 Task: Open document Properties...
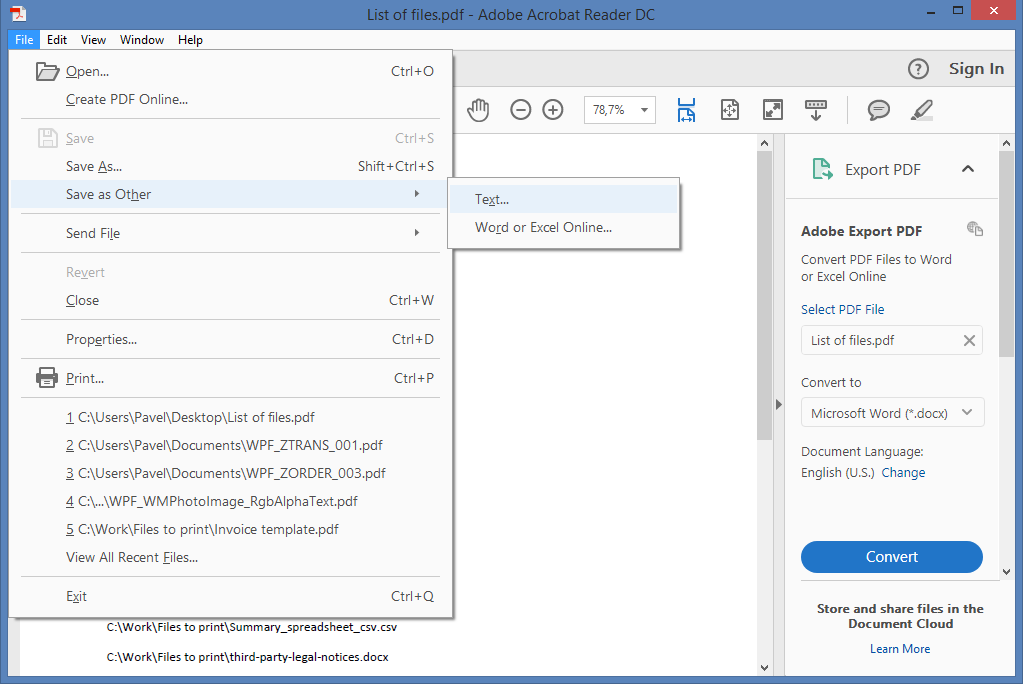coord(226,339)
